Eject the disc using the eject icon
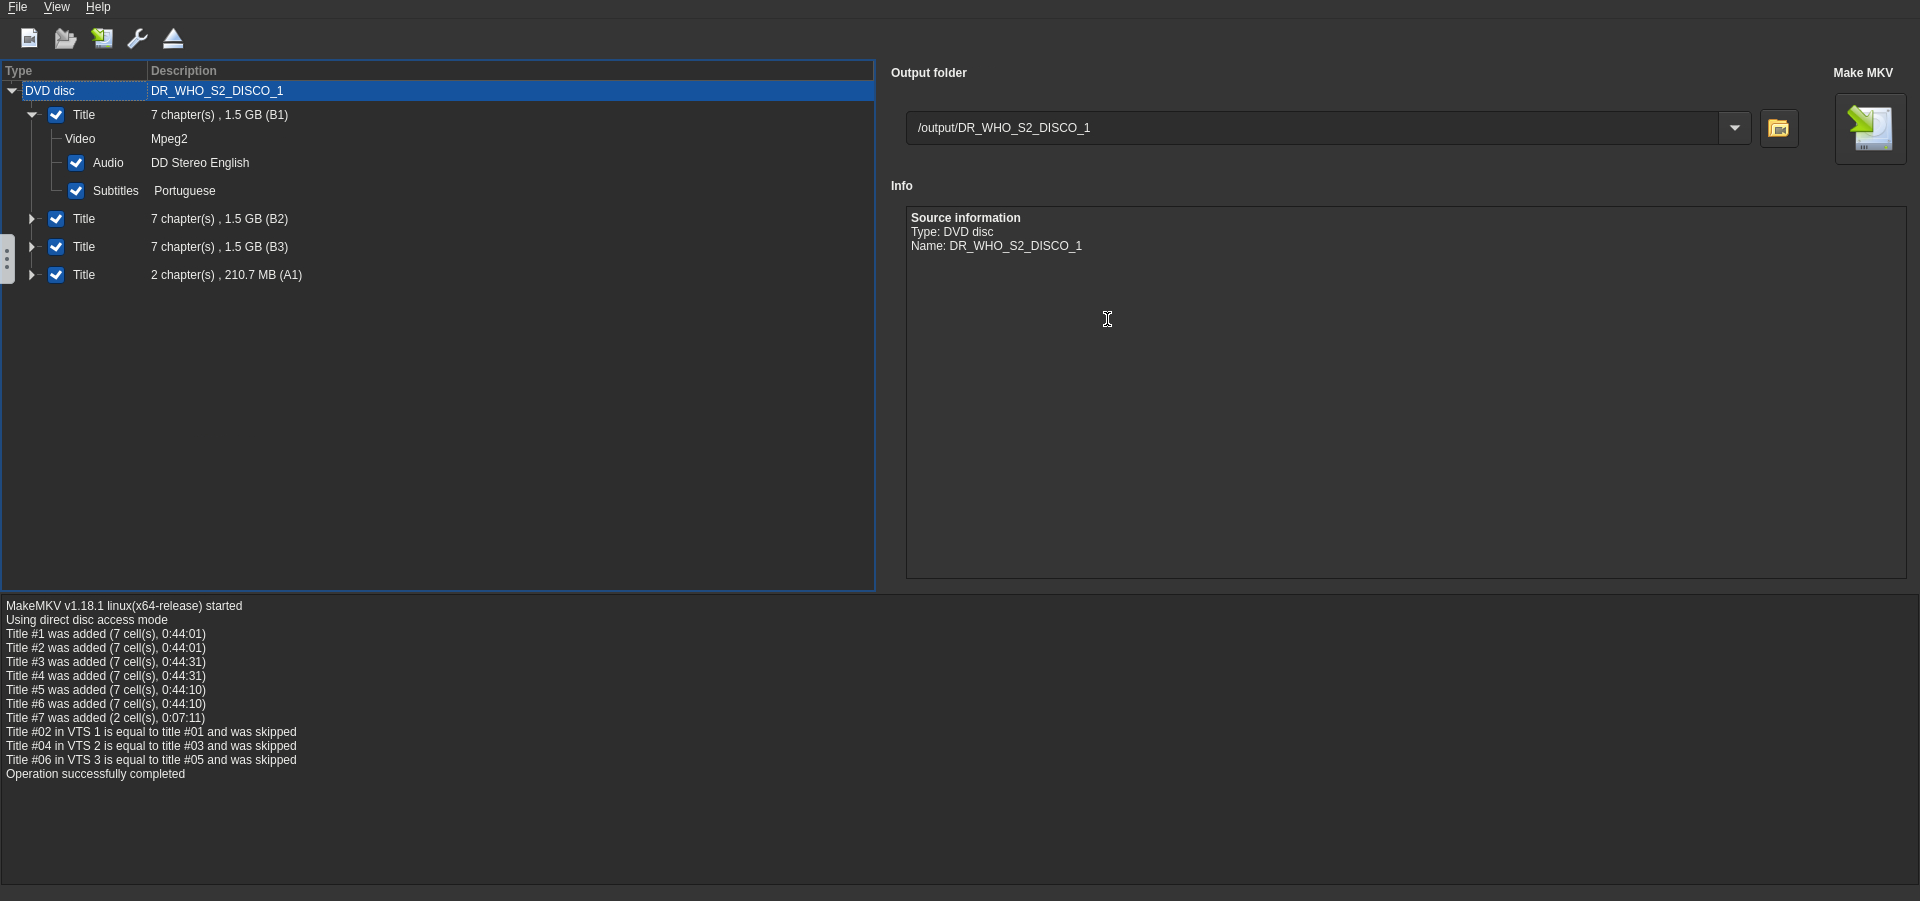The image size is (1920, 901). click(x=173, y=39)
